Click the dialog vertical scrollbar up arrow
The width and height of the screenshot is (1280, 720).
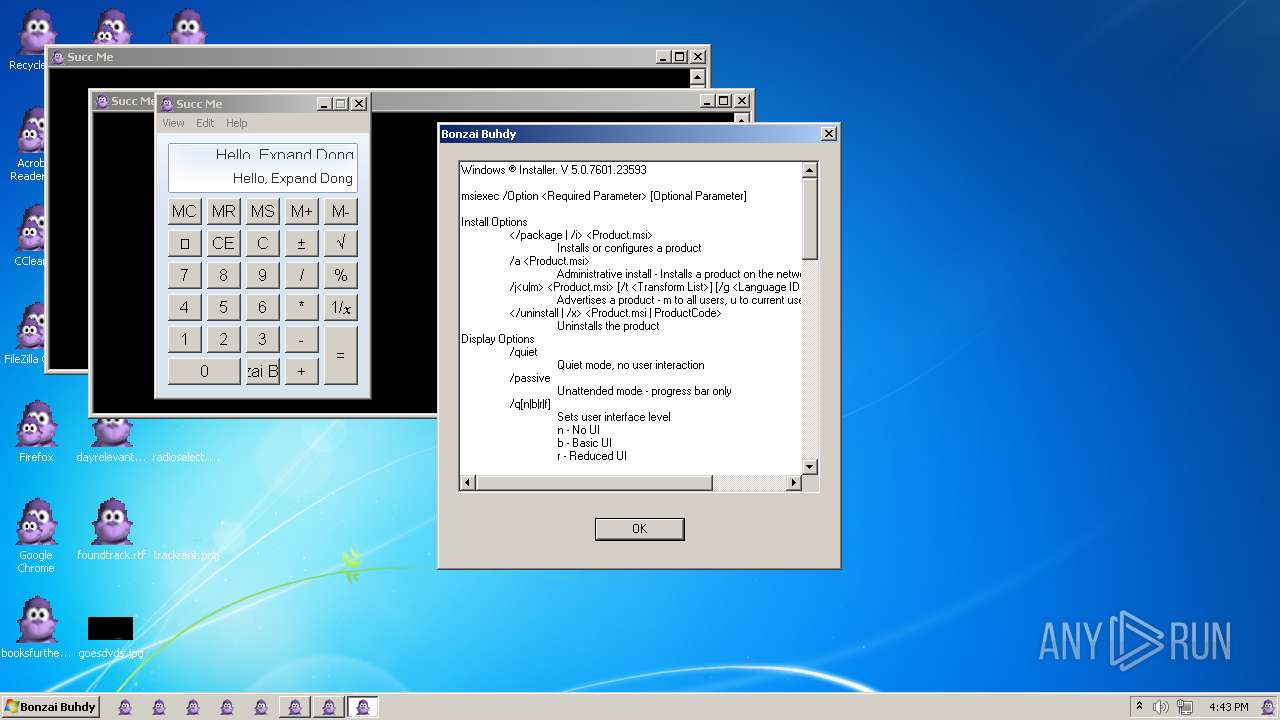tap(810, 170)
